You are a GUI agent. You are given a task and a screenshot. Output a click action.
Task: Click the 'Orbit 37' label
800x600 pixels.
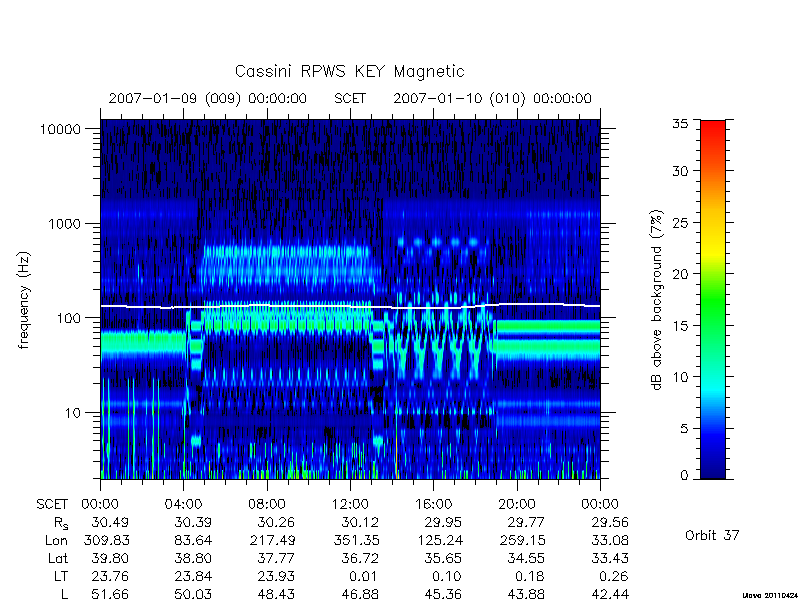[x=712, y=535]
